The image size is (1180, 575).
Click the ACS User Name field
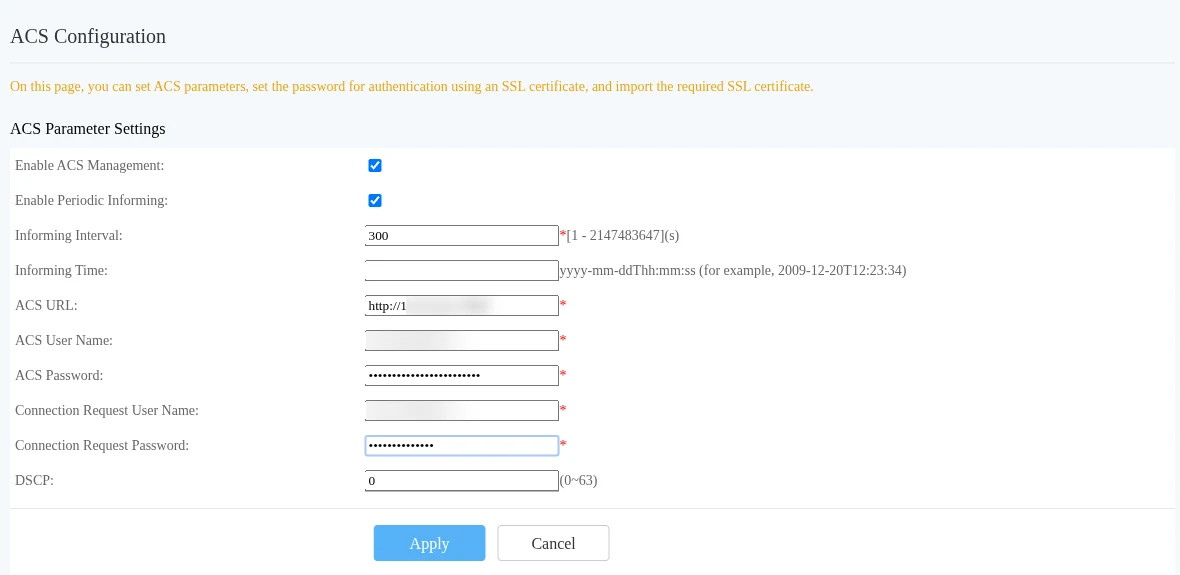461,340
